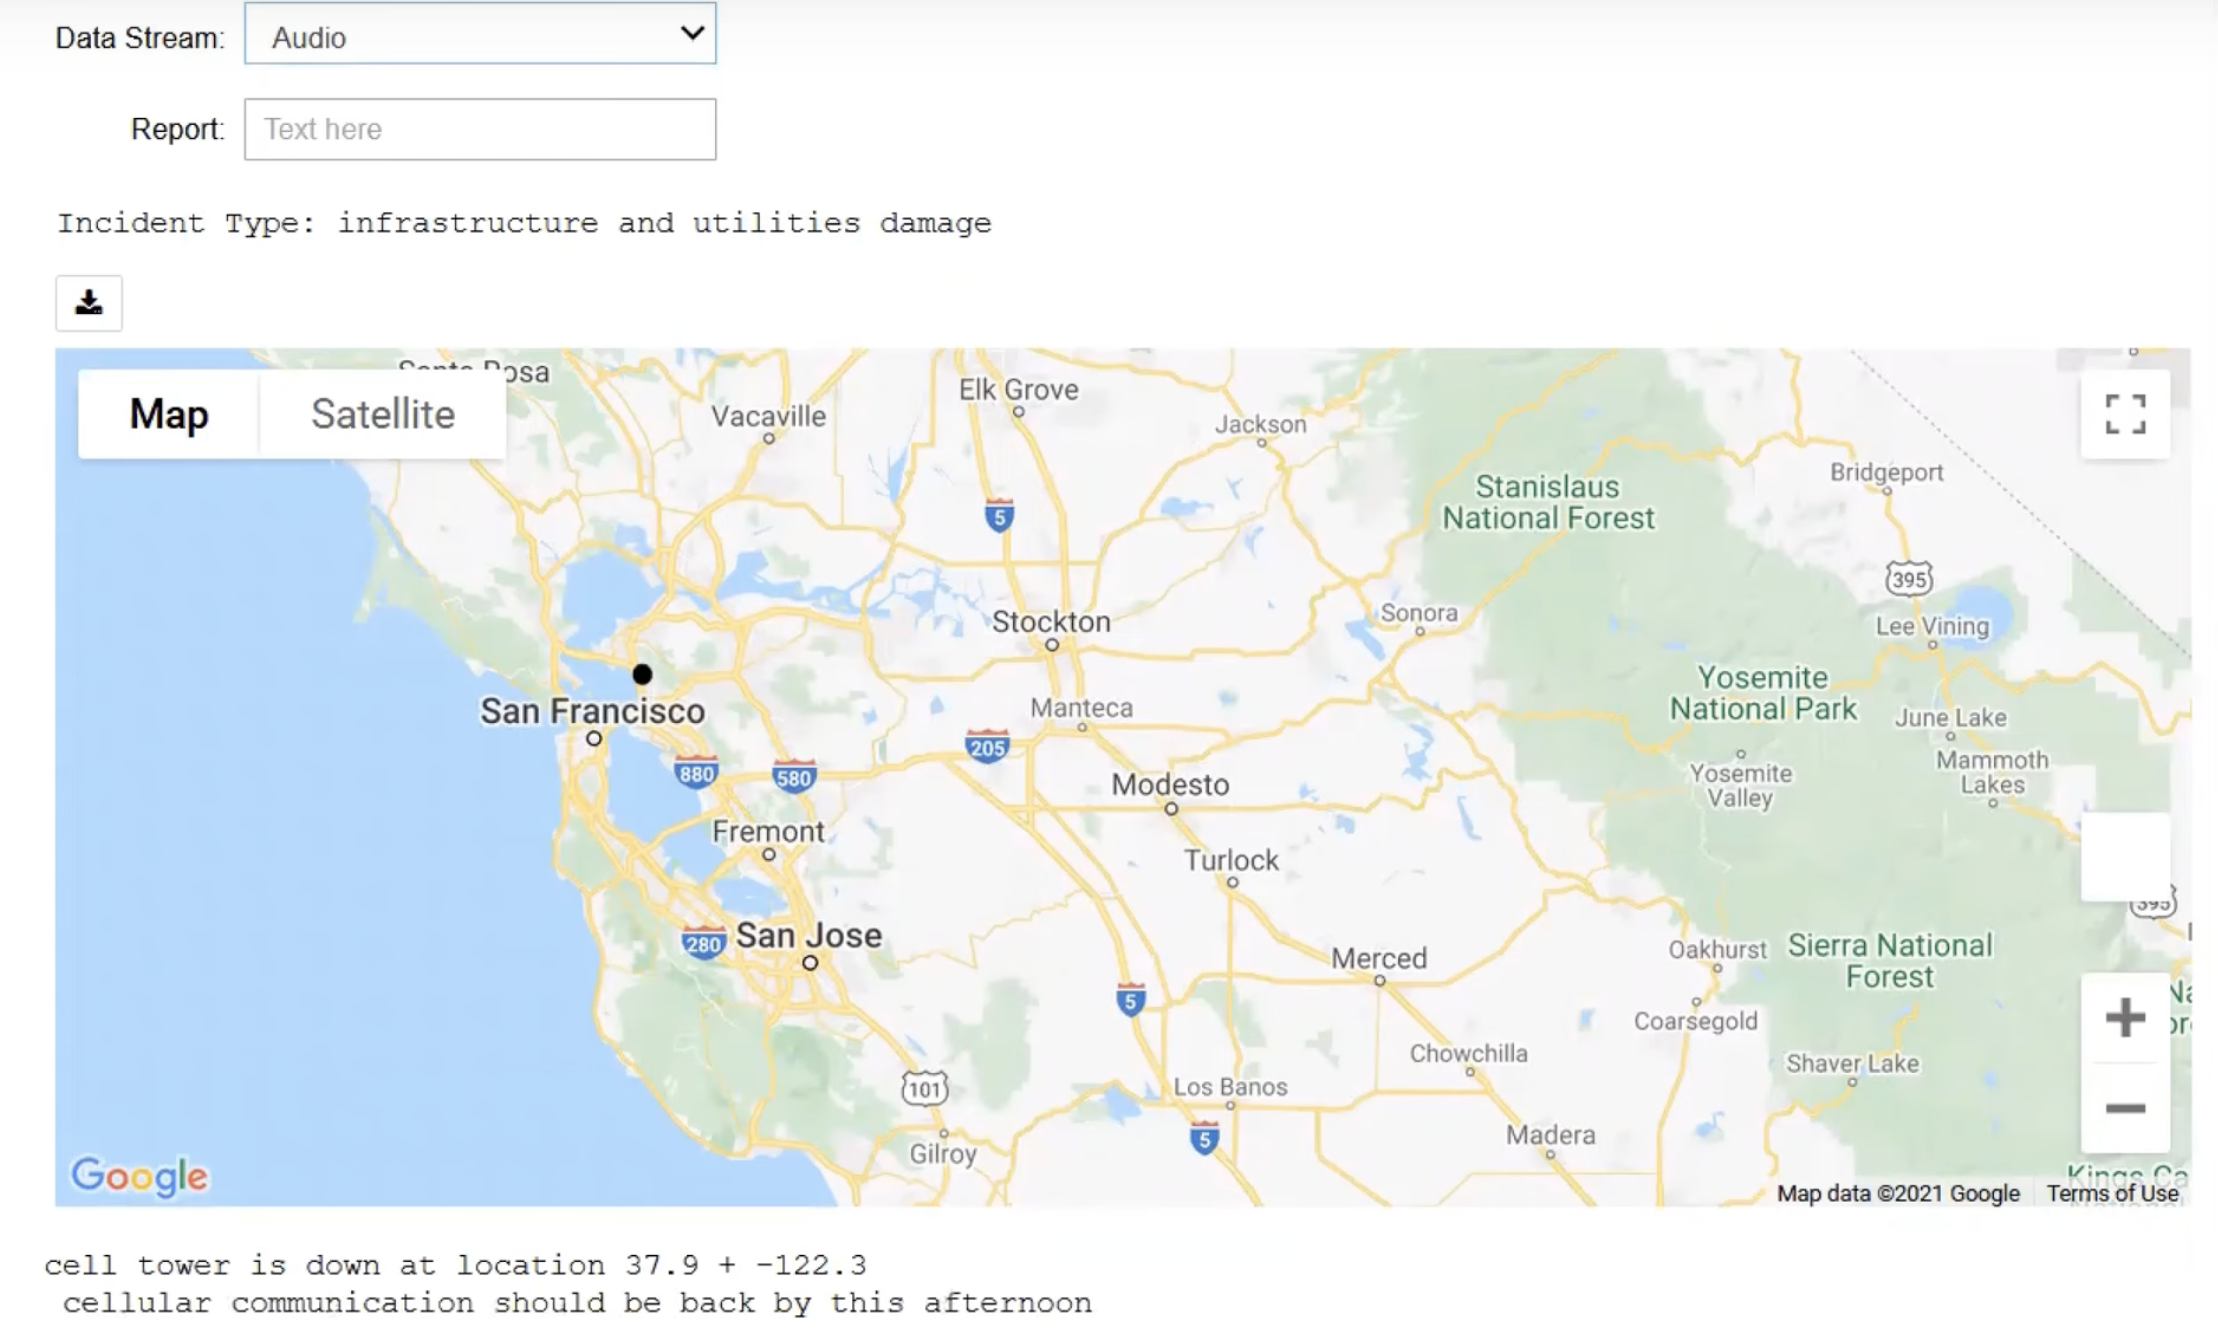
Task: Click the June Lake label
Action: tap(1950, 717)
